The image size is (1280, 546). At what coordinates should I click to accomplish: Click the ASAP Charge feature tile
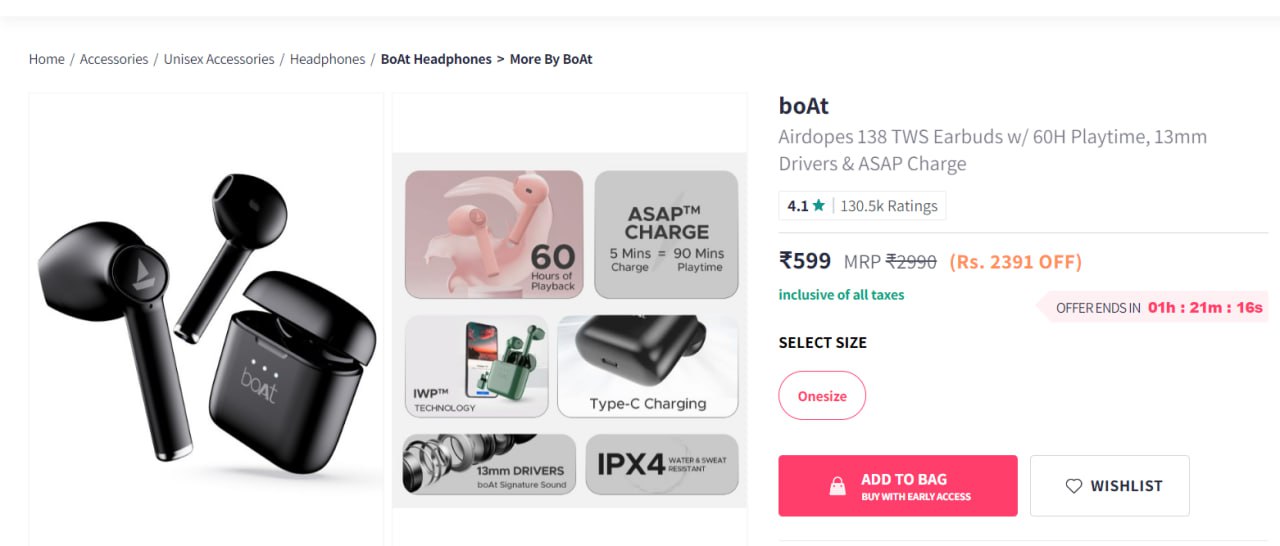click(666, 234)
